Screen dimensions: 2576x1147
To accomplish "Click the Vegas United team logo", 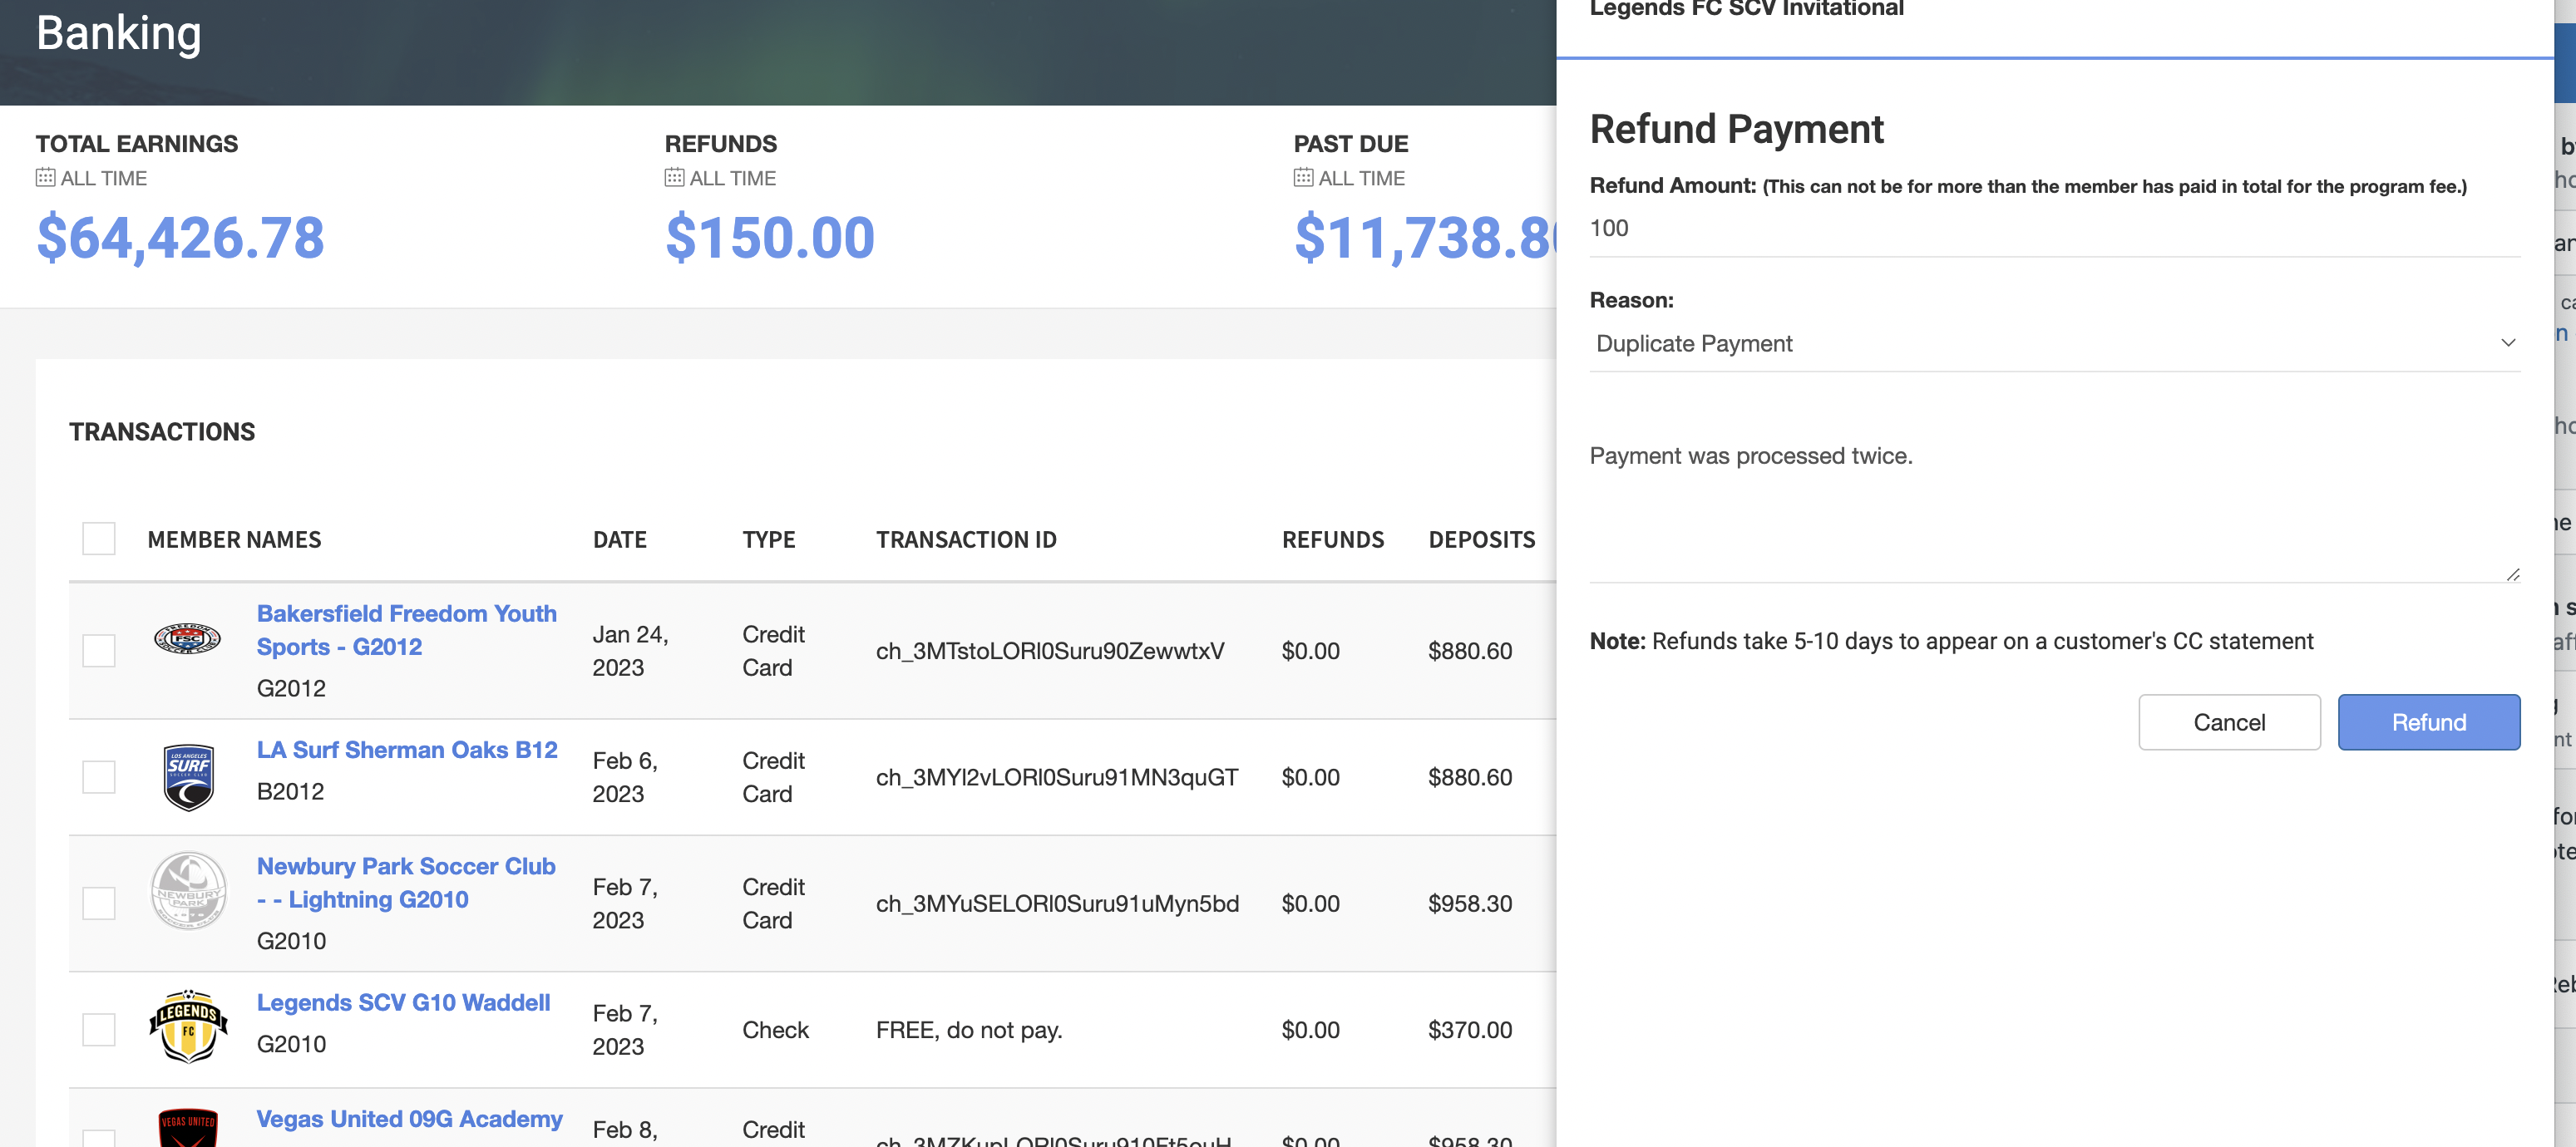I will click(x=188, y=1128).
